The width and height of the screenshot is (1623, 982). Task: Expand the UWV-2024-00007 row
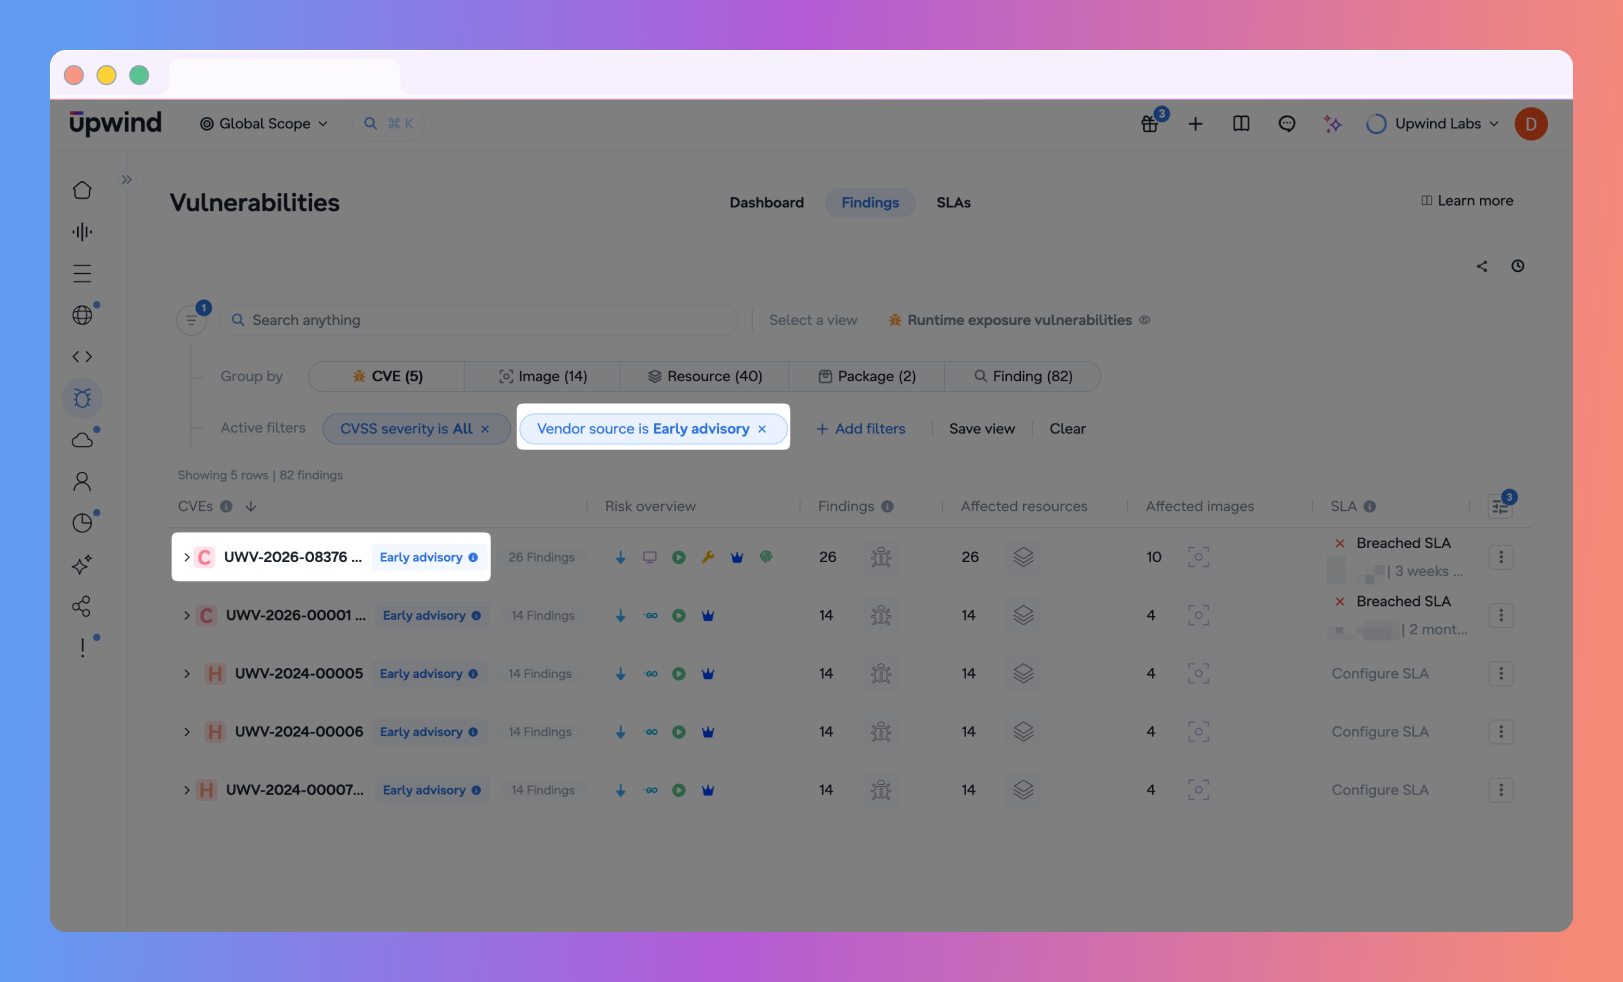(x=187, y=790)
